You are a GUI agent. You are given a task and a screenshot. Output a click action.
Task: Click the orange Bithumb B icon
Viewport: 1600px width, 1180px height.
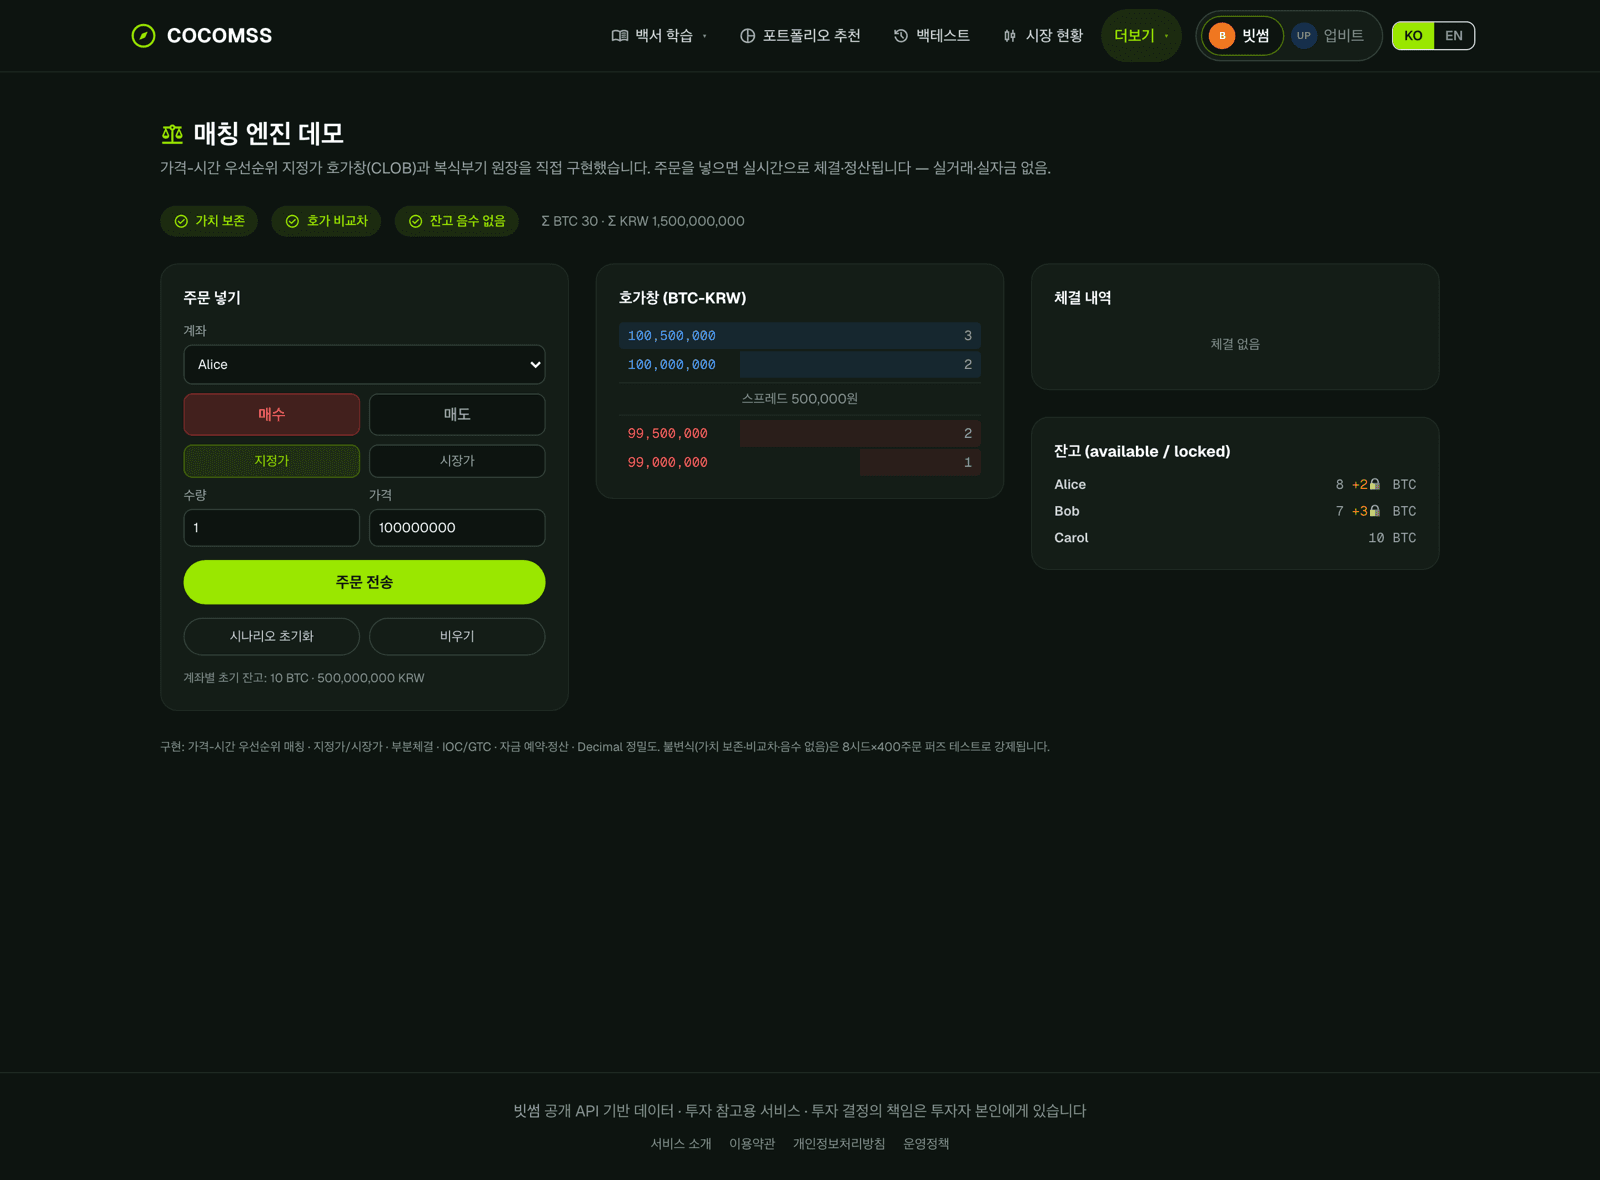[x=1222, y=36]
